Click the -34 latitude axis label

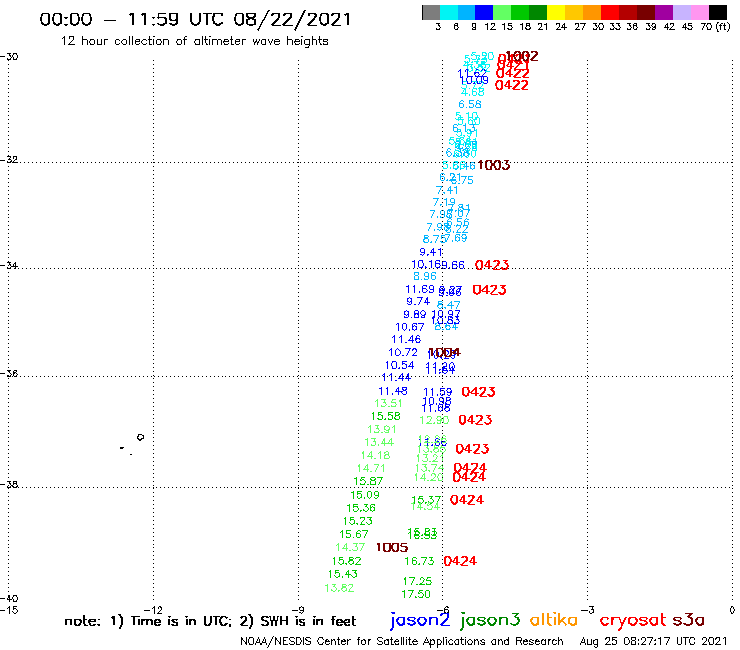coord(9,265)
